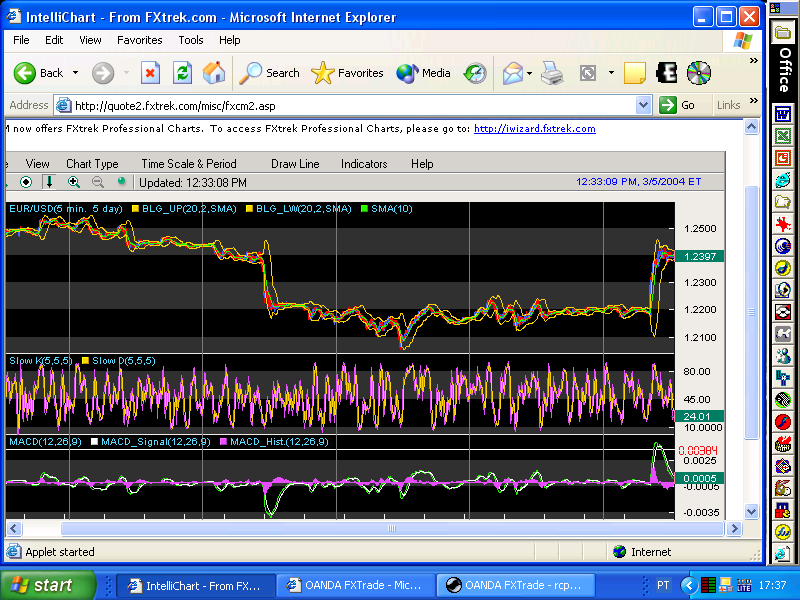Open the Chart Type menu

click(92, 164)
